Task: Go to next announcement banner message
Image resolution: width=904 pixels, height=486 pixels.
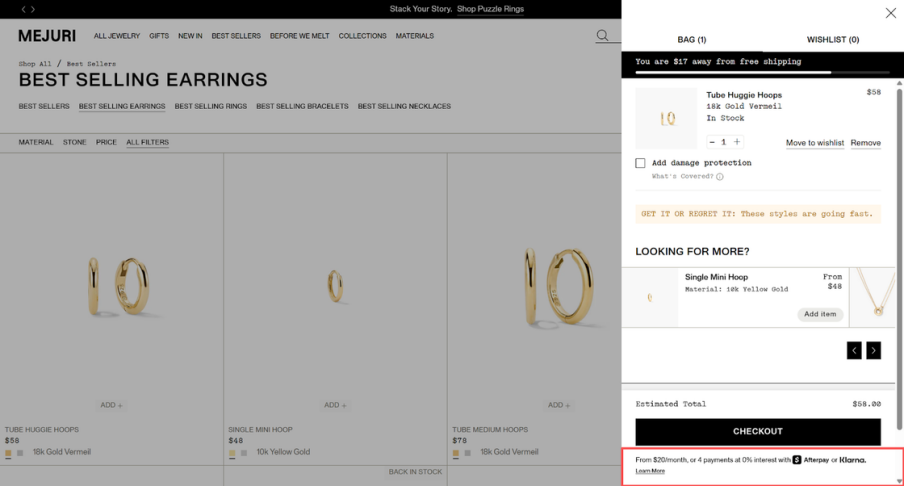Action: coord(34,9)
